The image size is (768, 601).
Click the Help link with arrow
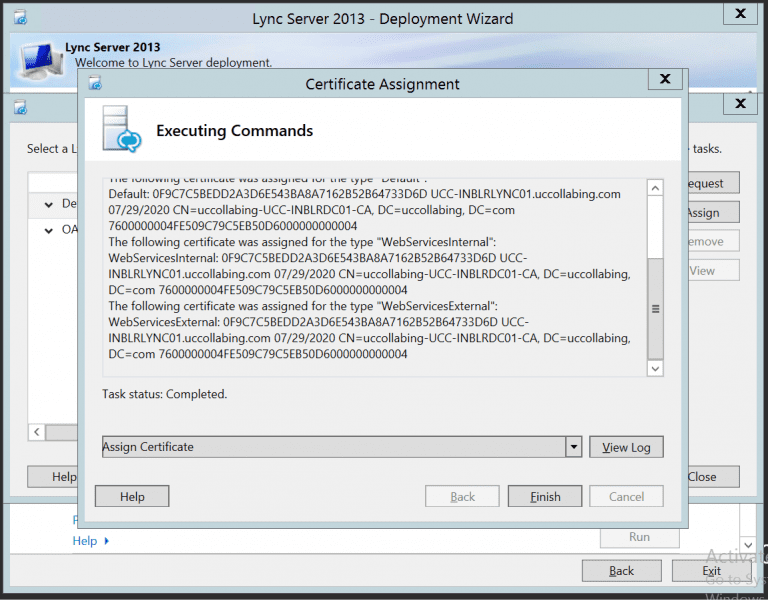90,541
